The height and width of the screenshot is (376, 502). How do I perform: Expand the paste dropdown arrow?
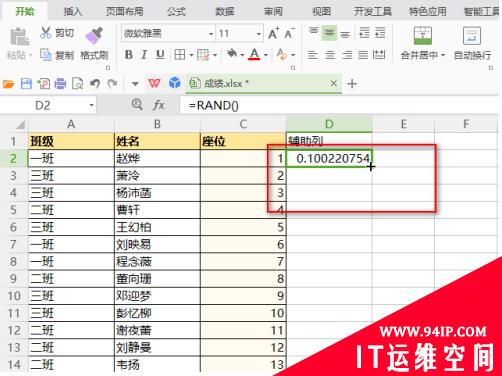(30, 55)
